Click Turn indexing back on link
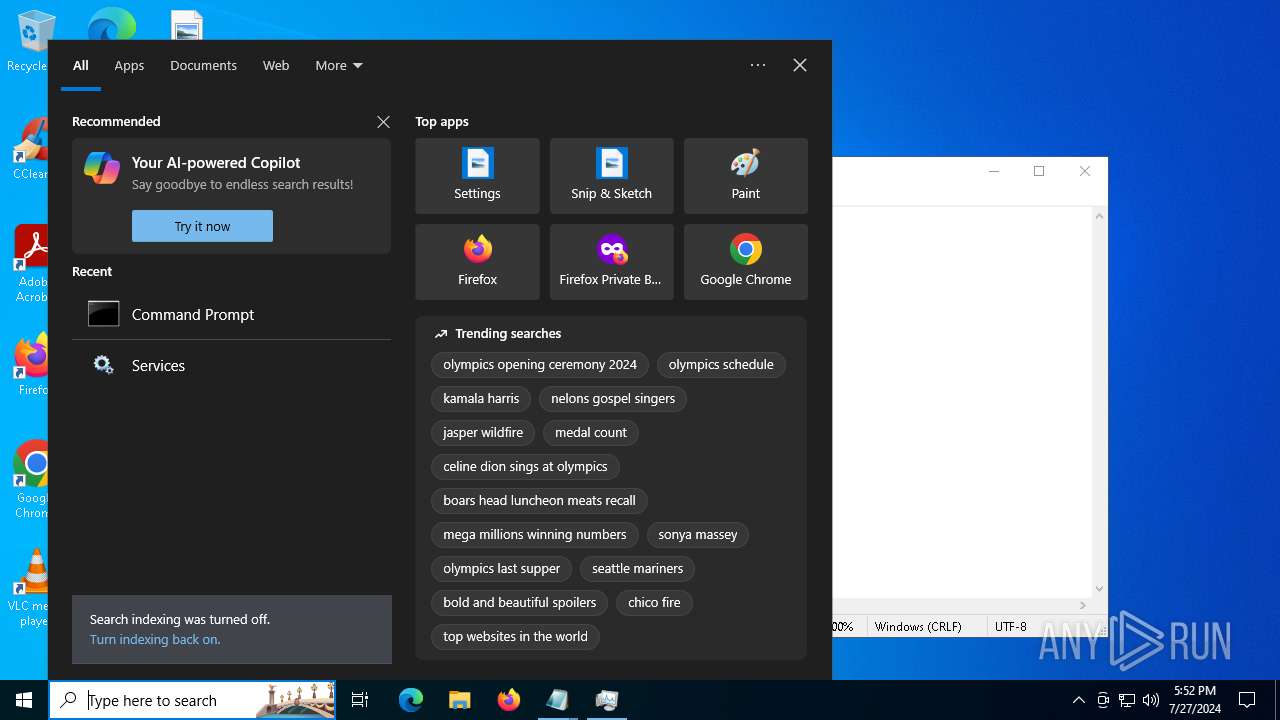The height and width of the screenshot is (720, 1280). pos(155,639)
